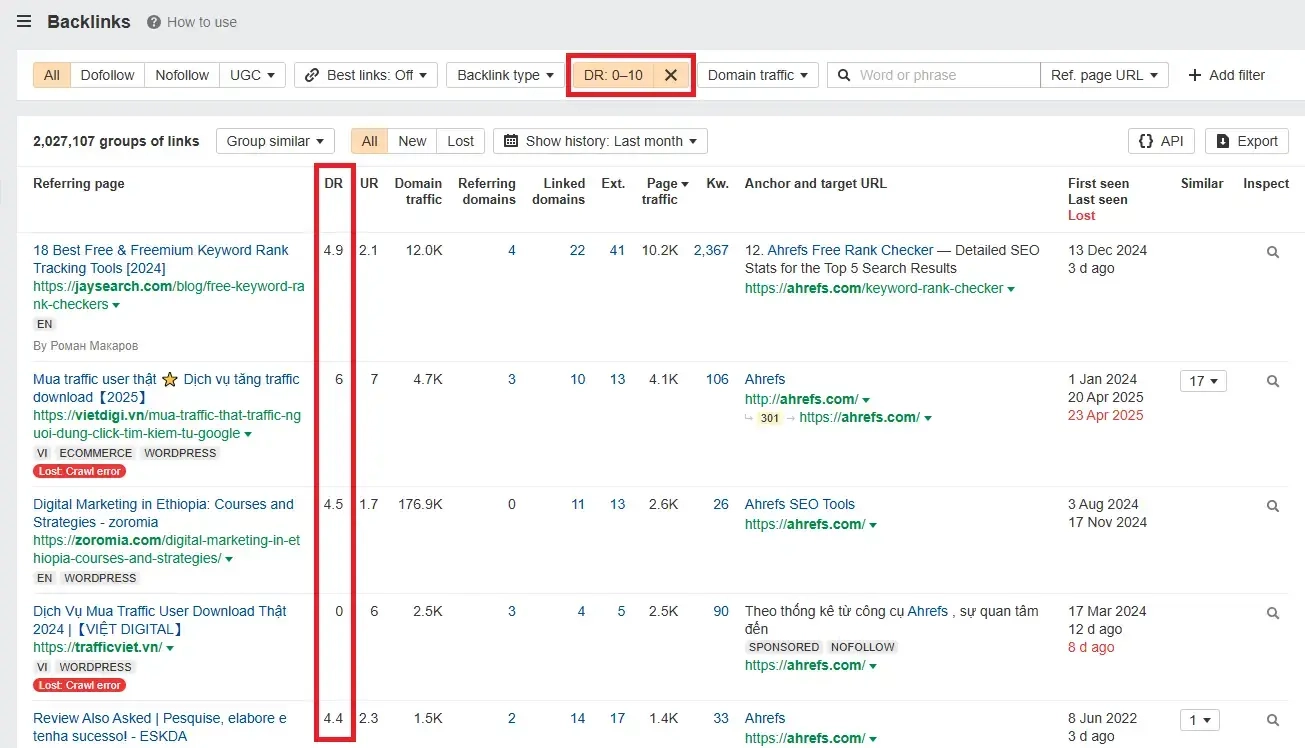1305x748 pixels.
Task: Click the Export button
Action: pyautogui.click(x=1246, y=141)
